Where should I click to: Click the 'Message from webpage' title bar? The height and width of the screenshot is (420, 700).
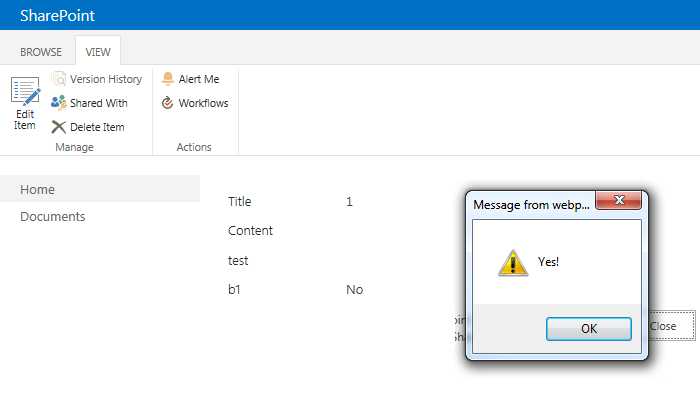530,205
